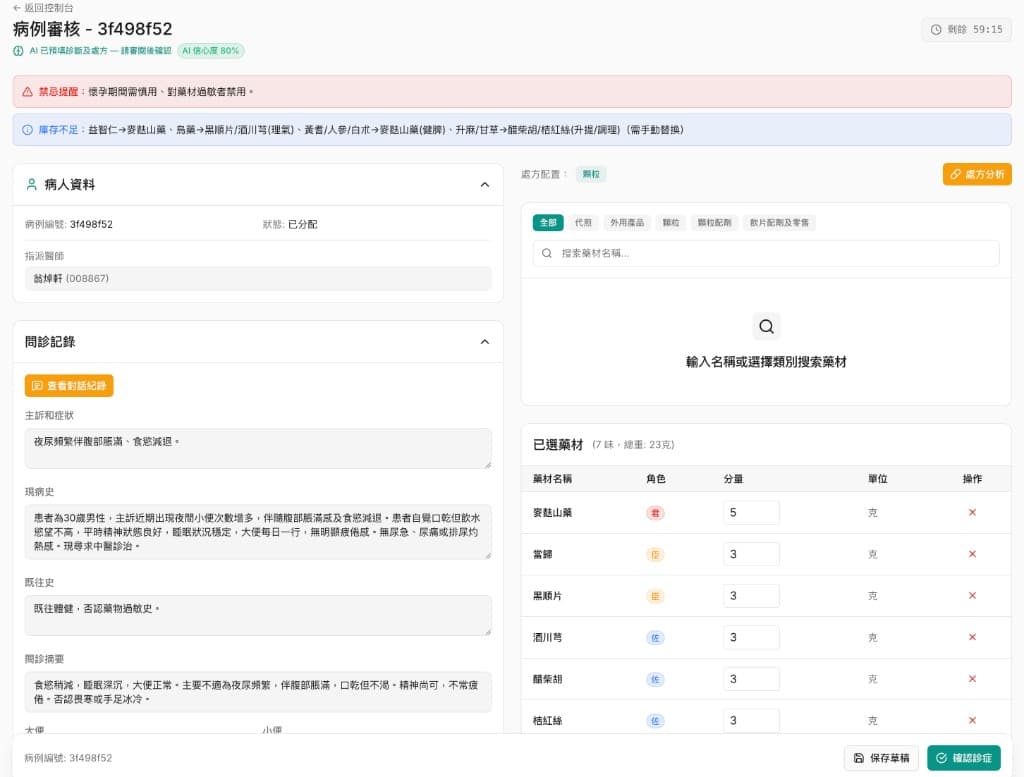Click the large search icon above 輸入名稱或選擇類別搜索藥材
This screenshot has height=777, width=1024.
pos(766,326)
